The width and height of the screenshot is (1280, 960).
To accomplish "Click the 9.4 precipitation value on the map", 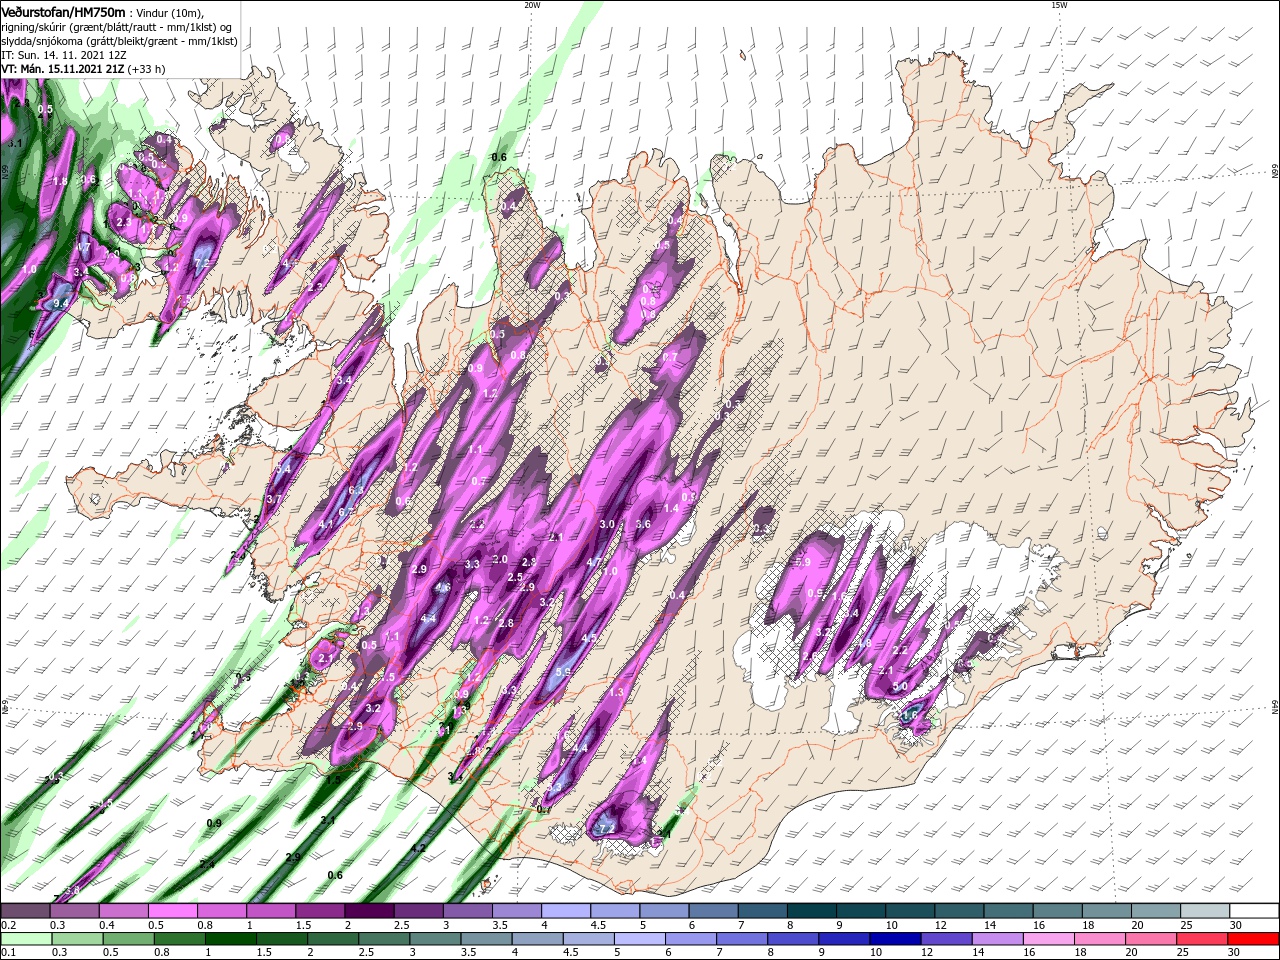I will pyautogui.click(x=60, y=302).
